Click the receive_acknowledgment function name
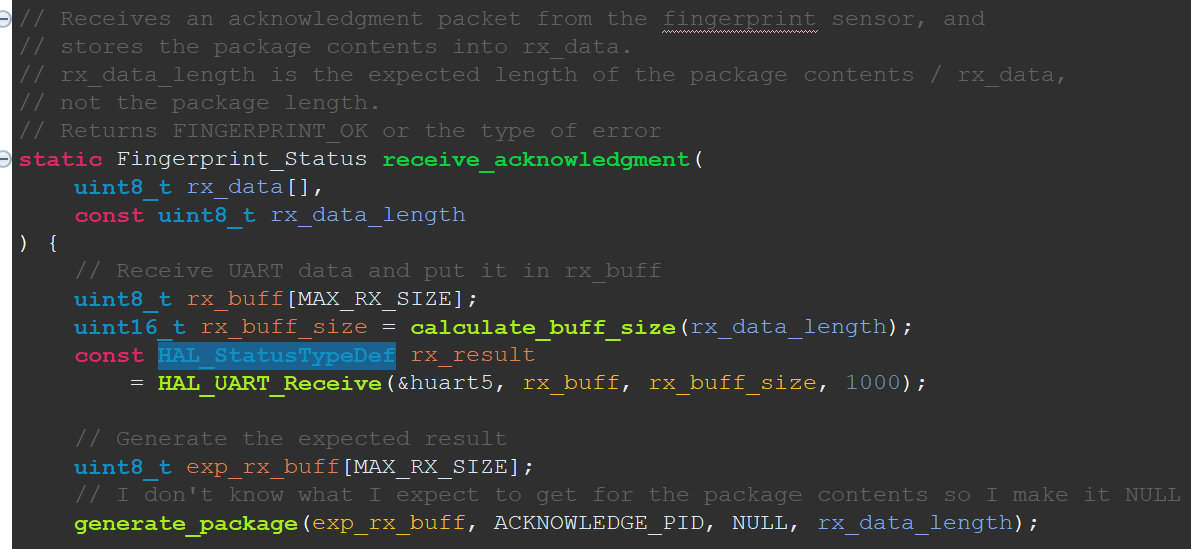 pyautogui.click(x=536, y=159)
